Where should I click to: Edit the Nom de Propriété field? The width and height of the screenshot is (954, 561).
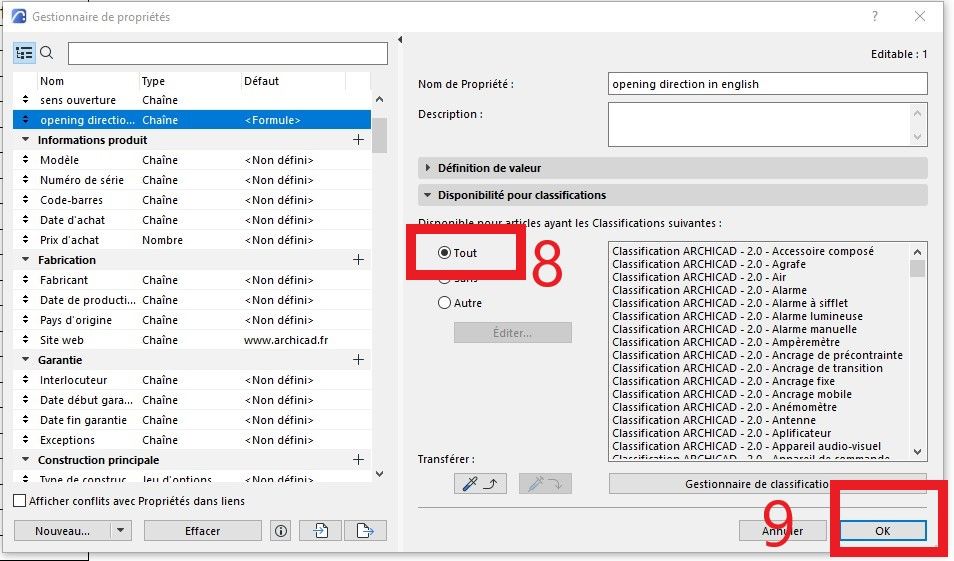click(x=767, y=84)
